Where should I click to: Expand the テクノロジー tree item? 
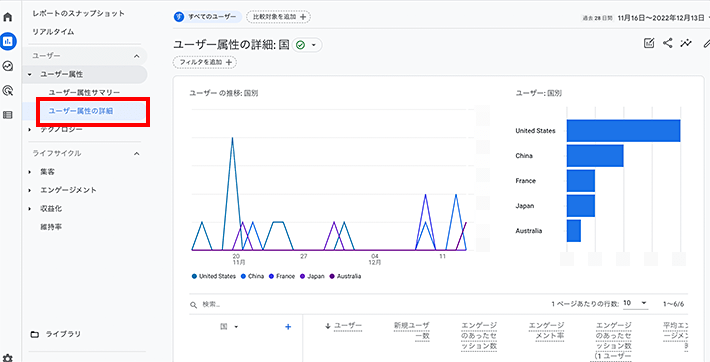pos(30,130)
